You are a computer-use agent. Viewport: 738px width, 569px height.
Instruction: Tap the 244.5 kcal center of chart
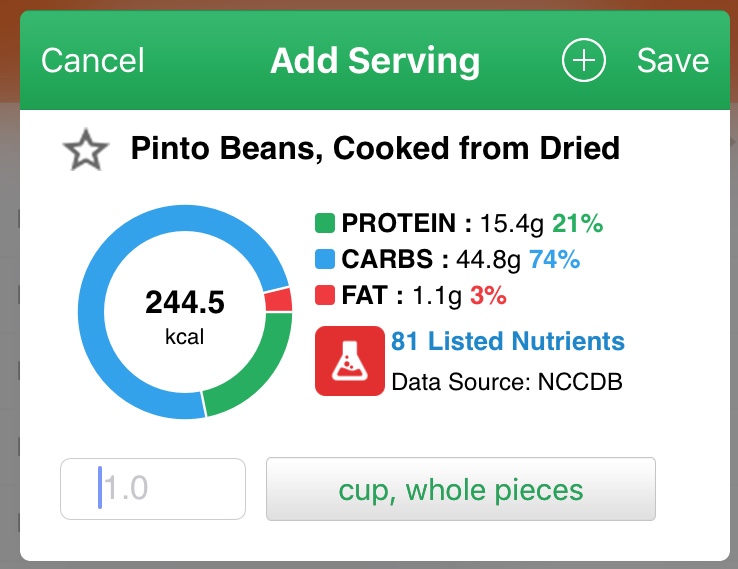pyautogui.click(x=185, y=315)
